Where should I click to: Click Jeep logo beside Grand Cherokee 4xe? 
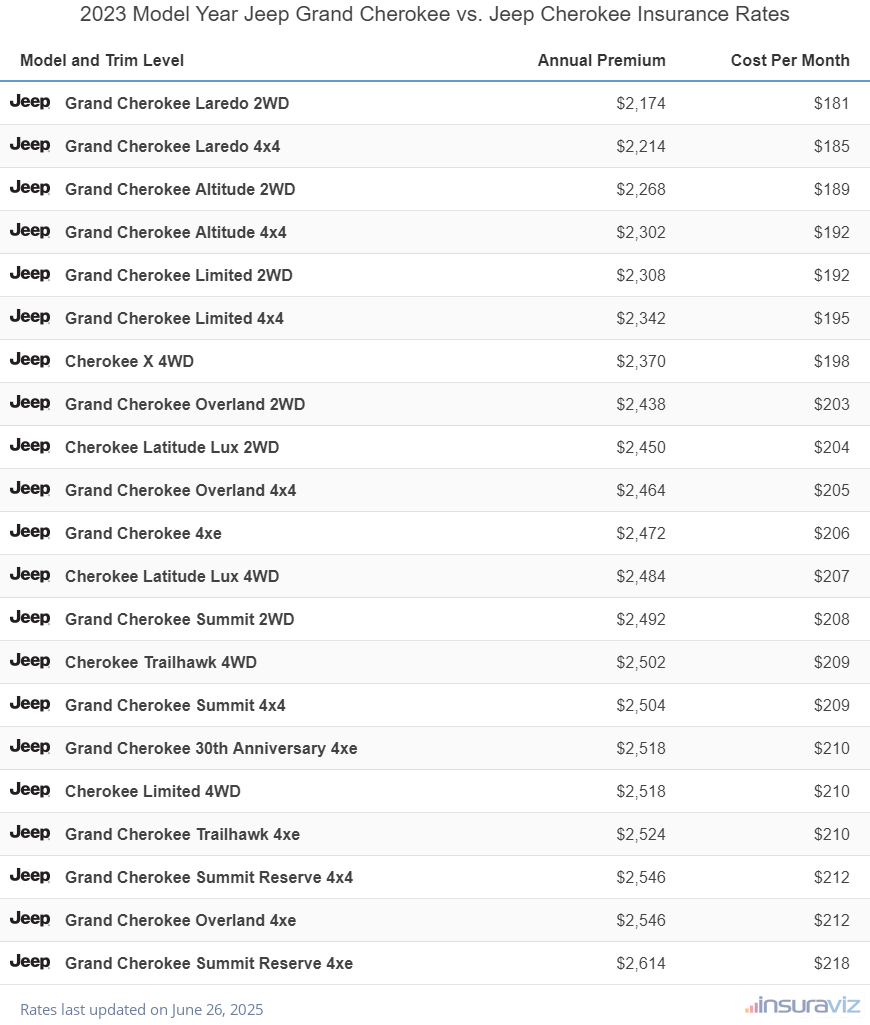[30, 532]
